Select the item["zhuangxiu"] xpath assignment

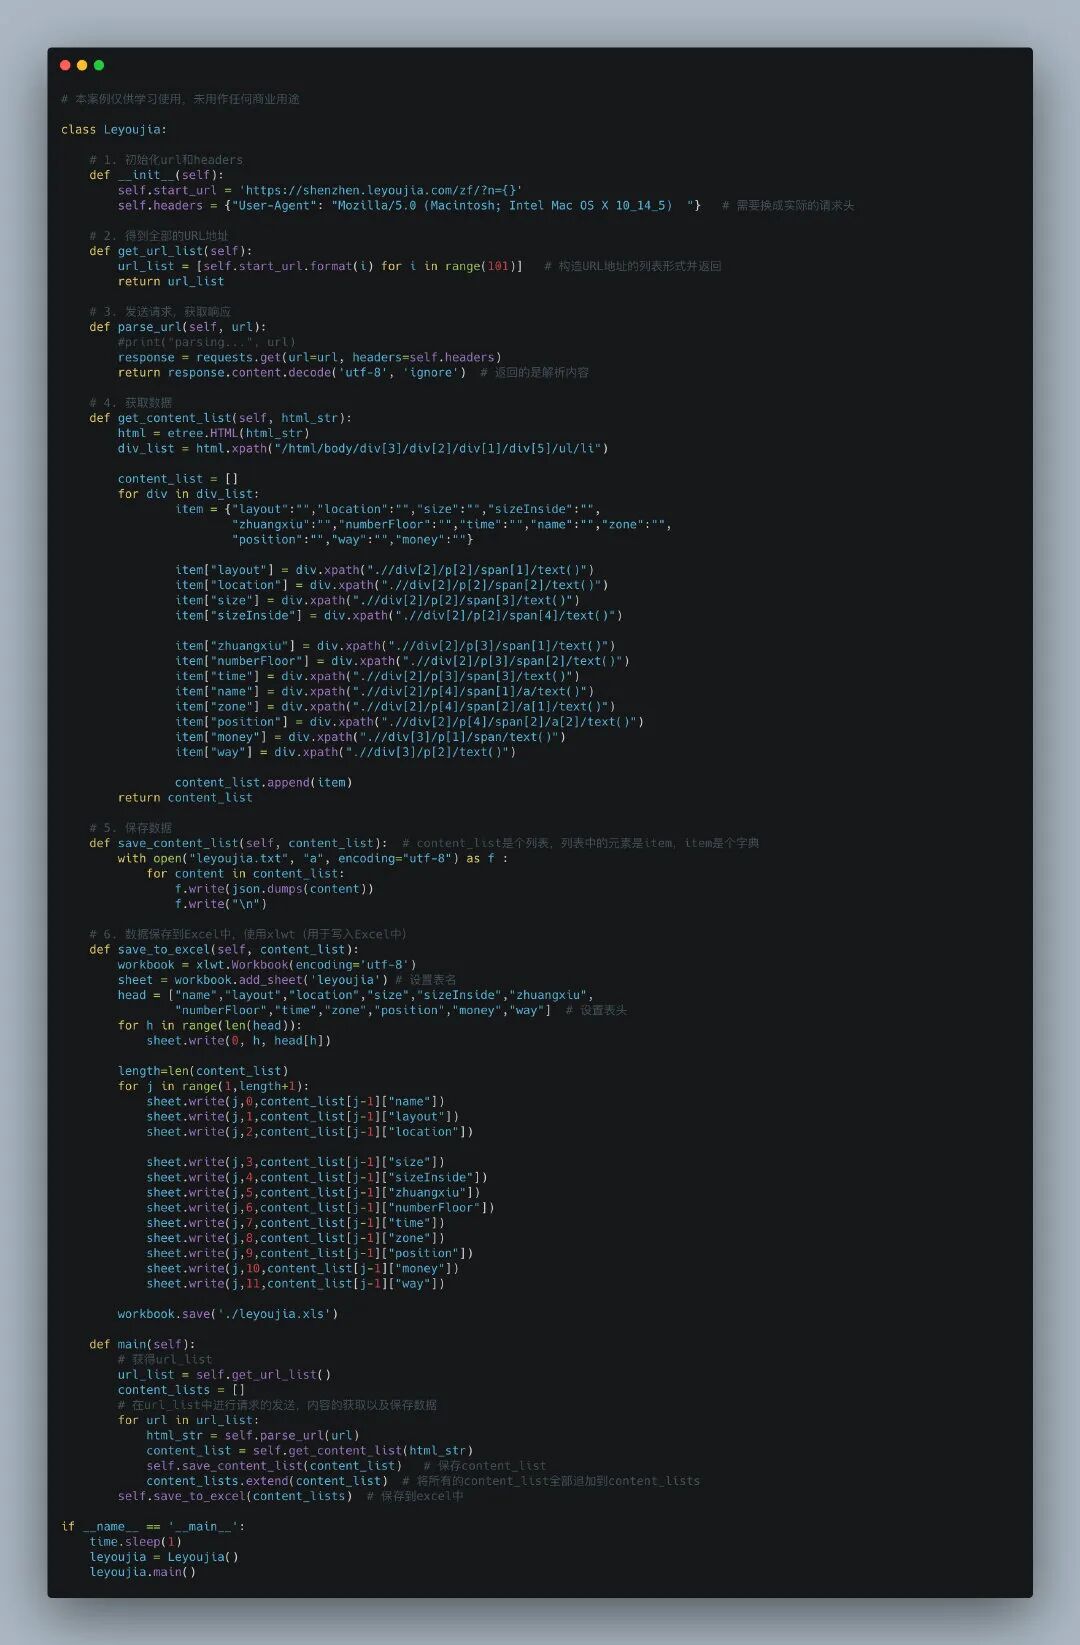click(395, 646)
